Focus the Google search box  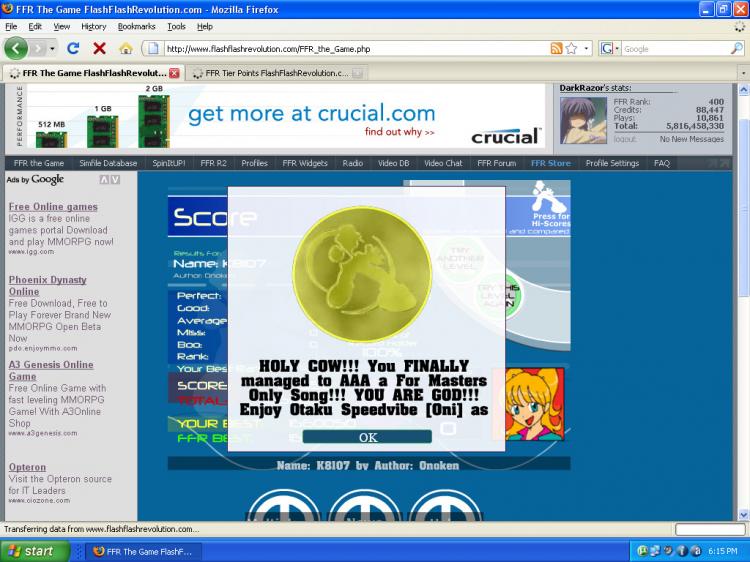(675, 49)
